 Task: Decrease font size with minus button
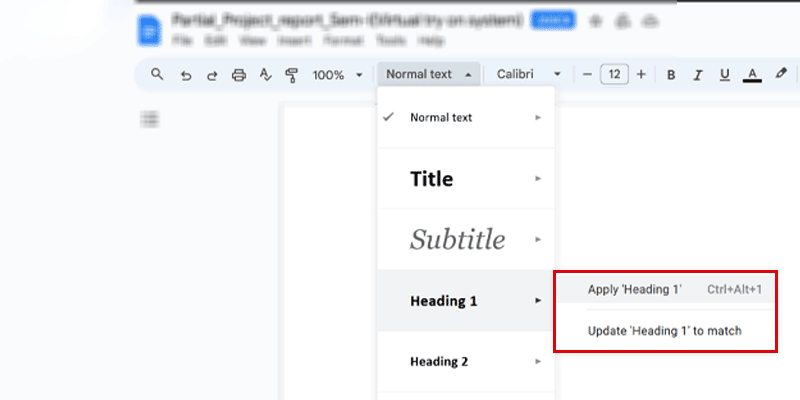(x=587, y=74)
